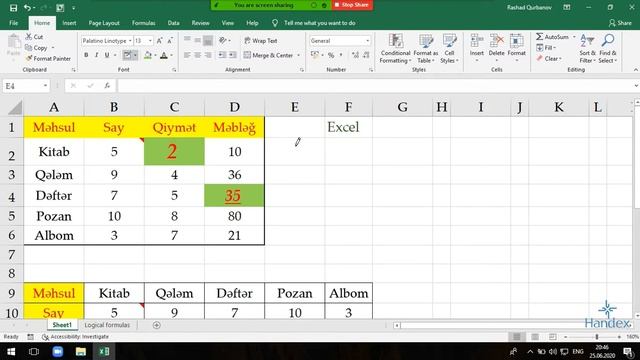Open the font size dropdown
The image size is (640, 360).
(x=150, y=41)
